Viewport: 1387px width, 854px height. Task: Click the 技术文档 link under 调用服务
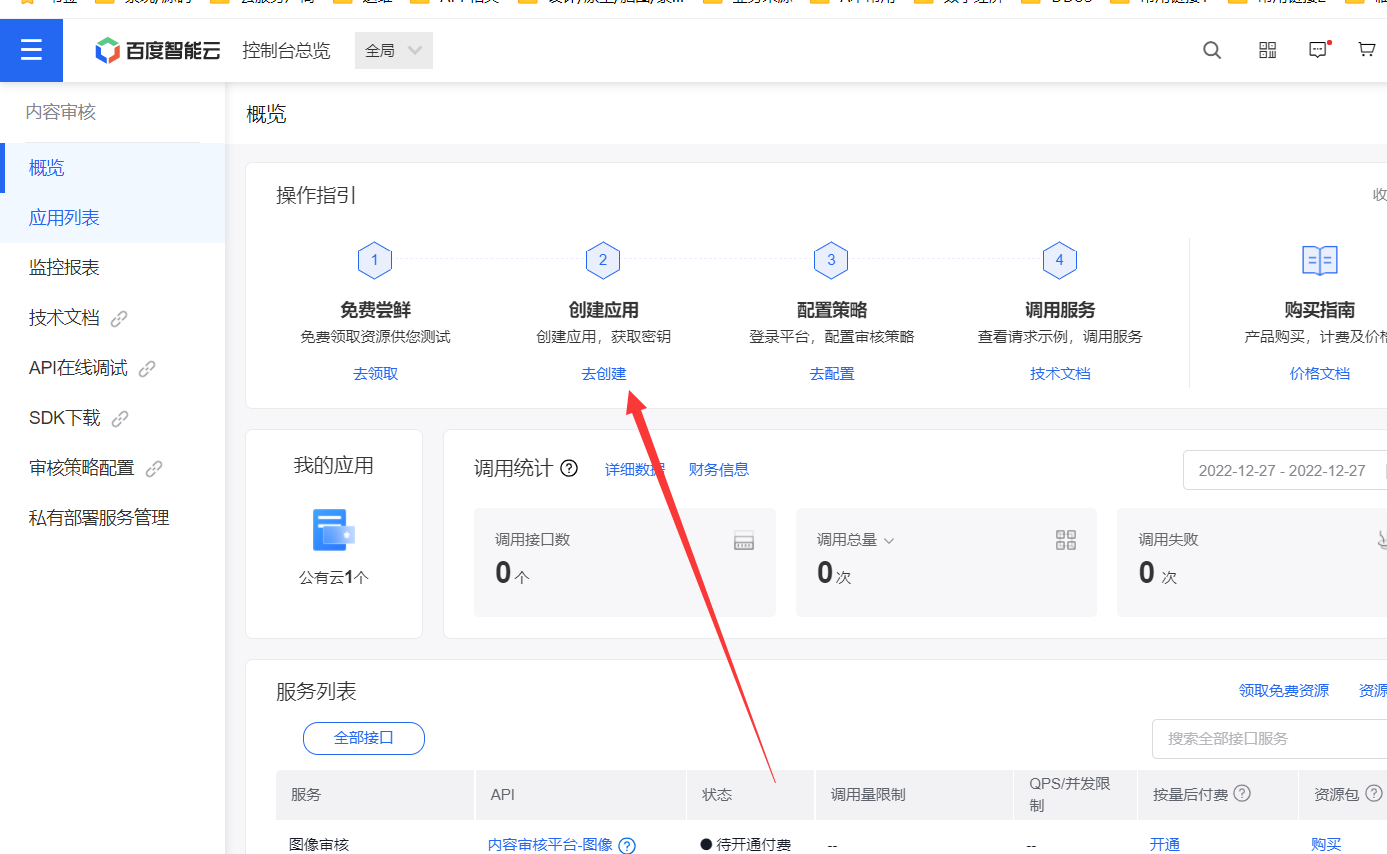[x=1060, y=374]
